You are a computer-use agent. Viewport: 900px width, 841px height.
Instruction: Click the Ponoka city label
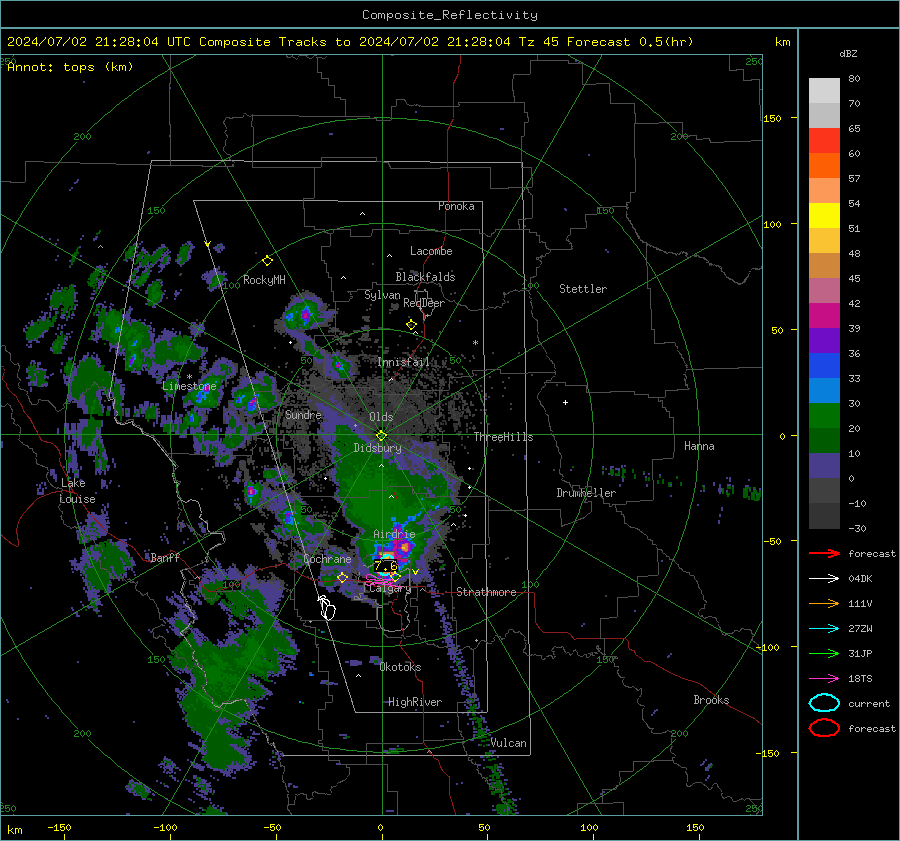[456, 206]
